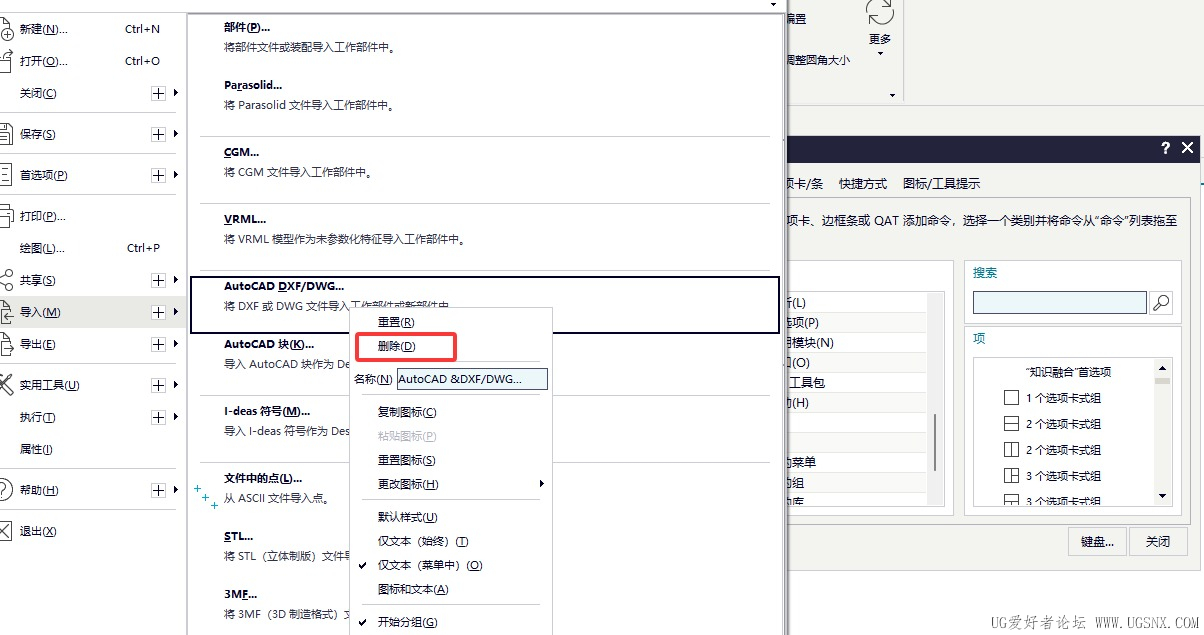Click the save icon beside 保存(S)
Screen dimensions: 1204x635
tap(6, 134)
